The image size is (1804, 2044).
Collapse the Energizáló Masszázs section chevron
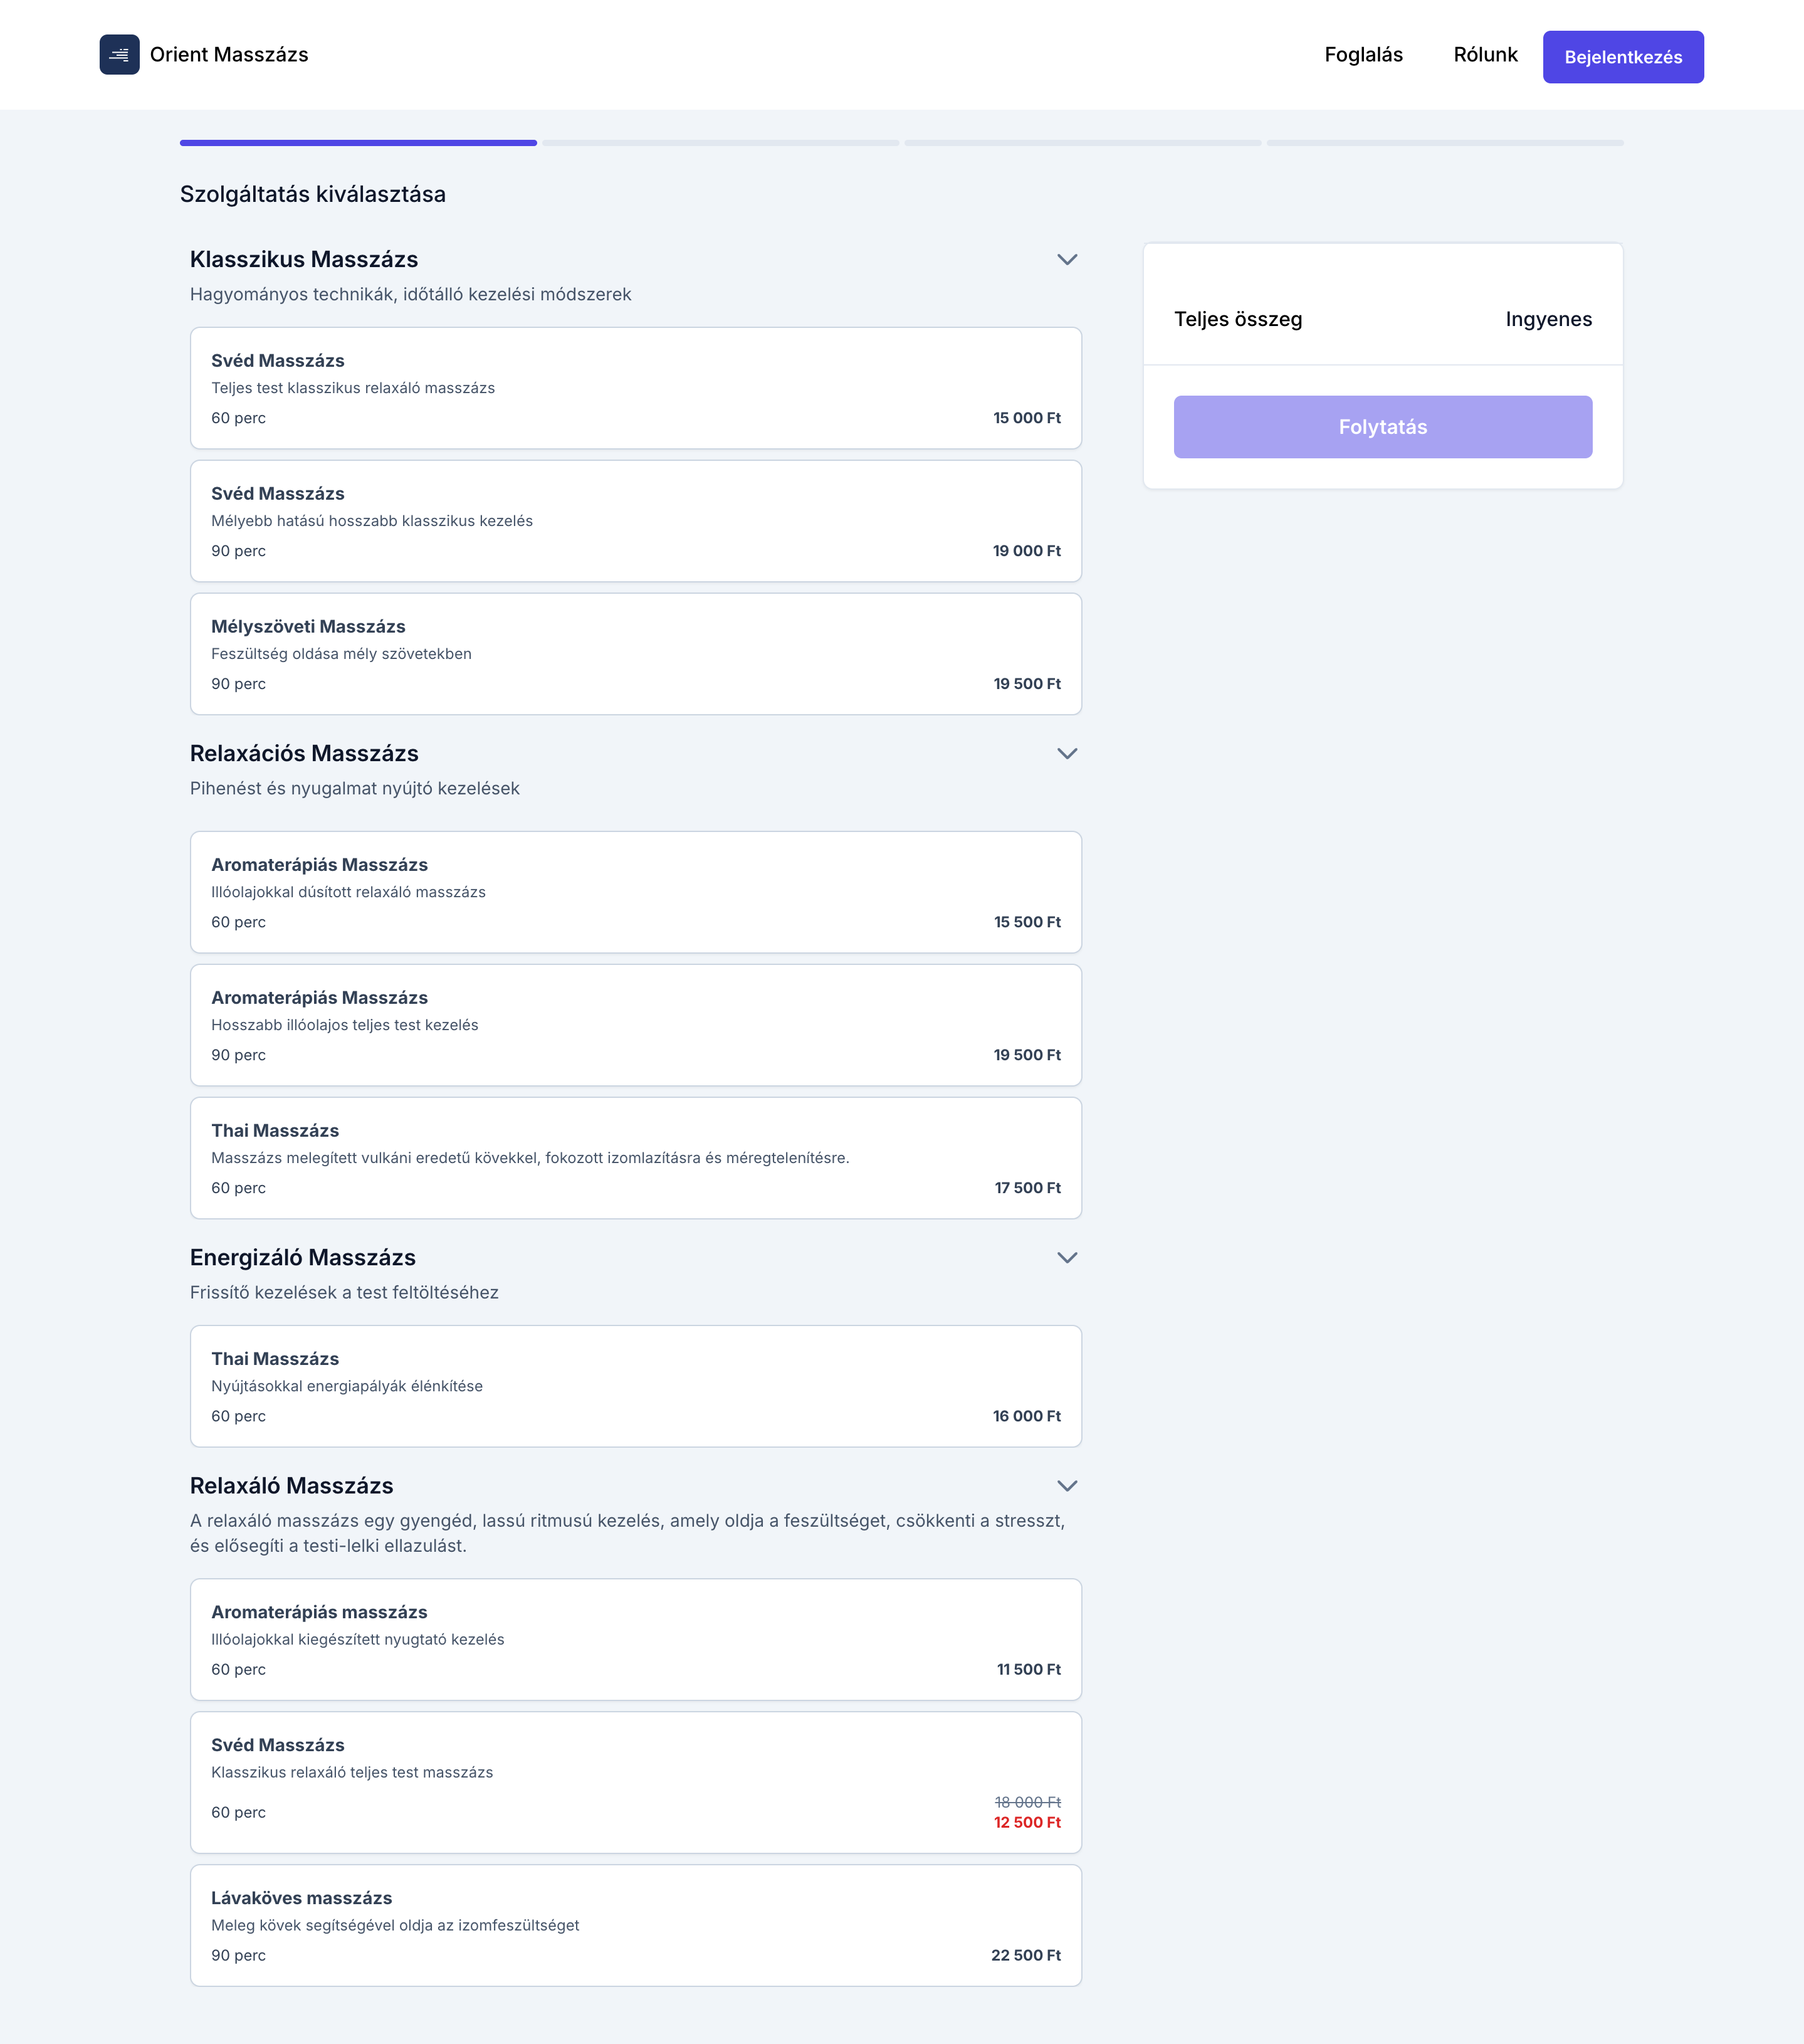click(1067, 1258)
